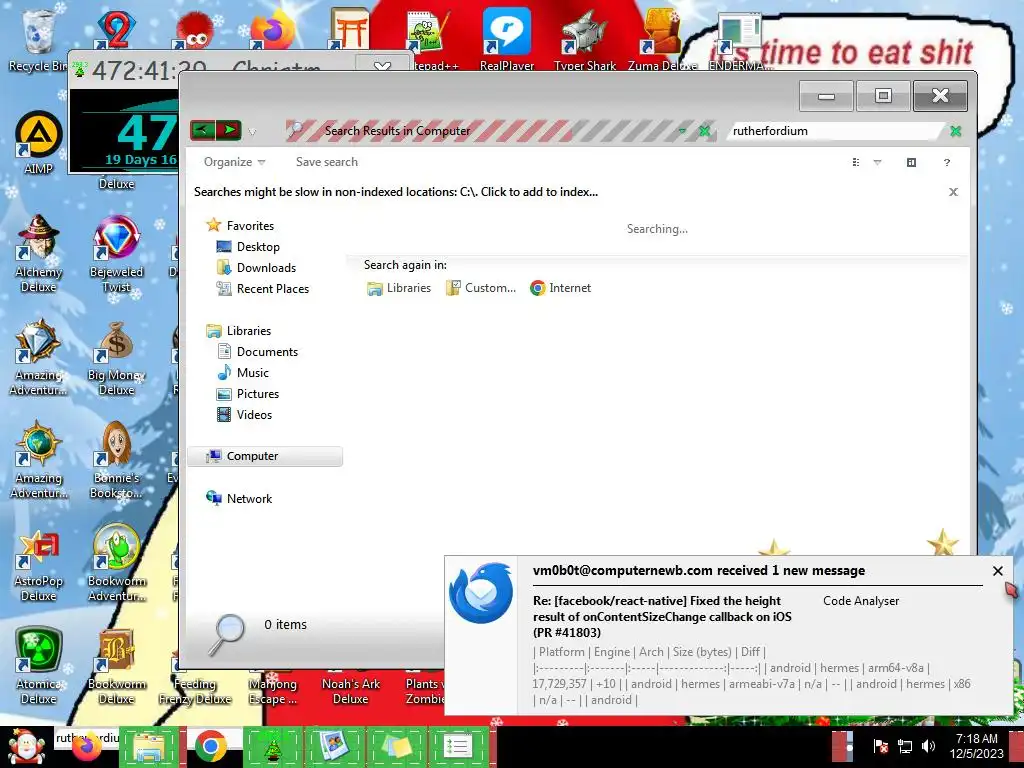Go forward using the Explorer forward arrow

coord(229,130)
